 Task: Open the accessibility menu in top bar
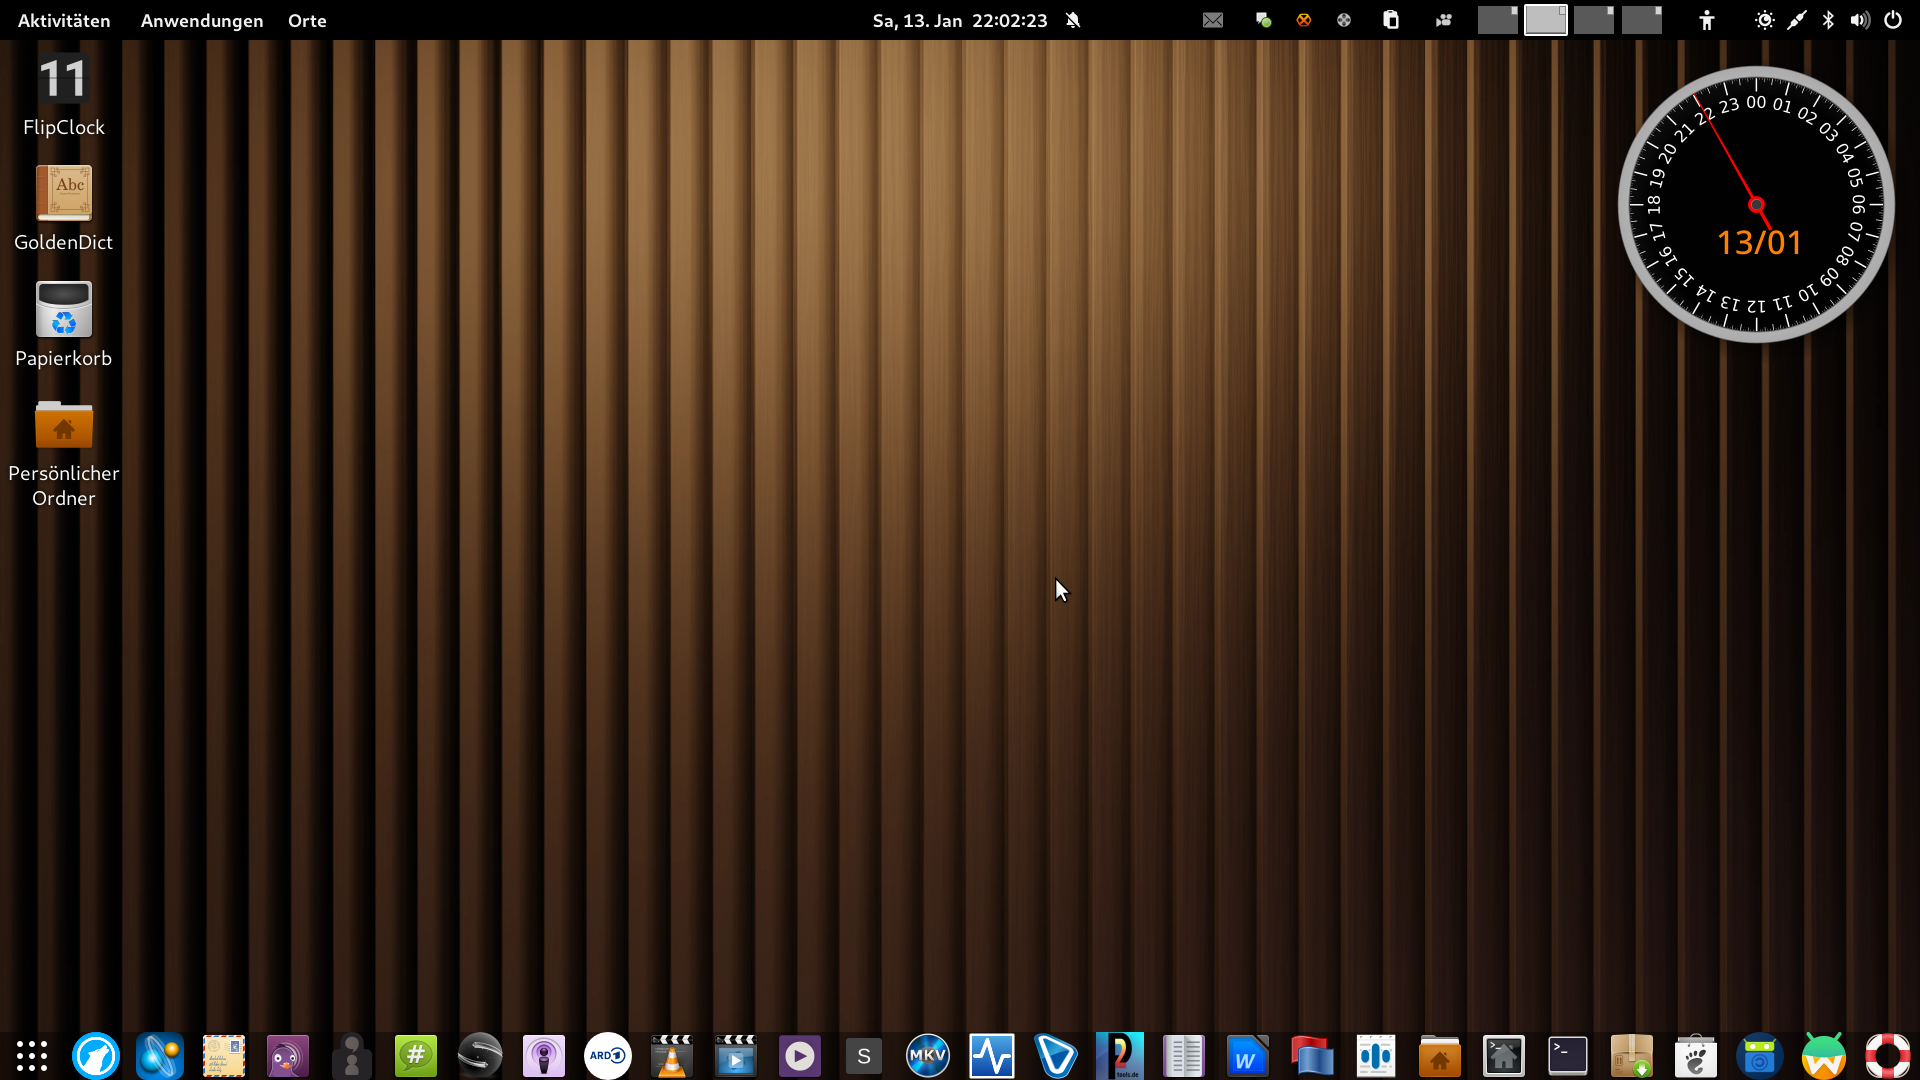click(x=1707, y=20)
